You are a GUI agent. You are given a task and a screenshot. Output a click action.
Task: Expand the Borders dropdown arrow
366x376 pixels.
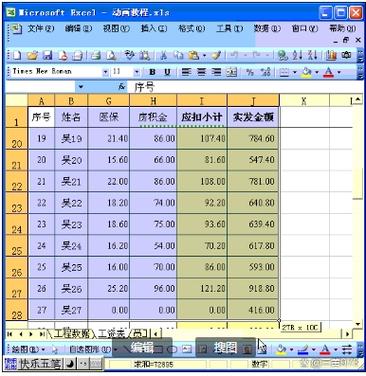[x=295, y=72]
